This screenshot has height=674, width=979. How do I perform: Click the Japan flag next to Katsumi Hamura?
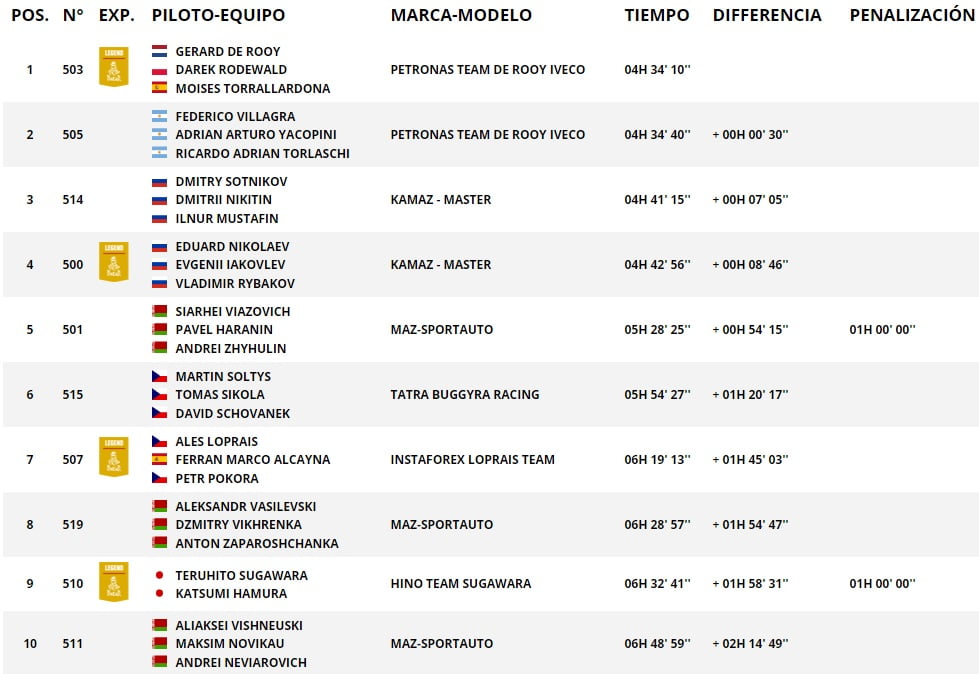click(160, 593)
